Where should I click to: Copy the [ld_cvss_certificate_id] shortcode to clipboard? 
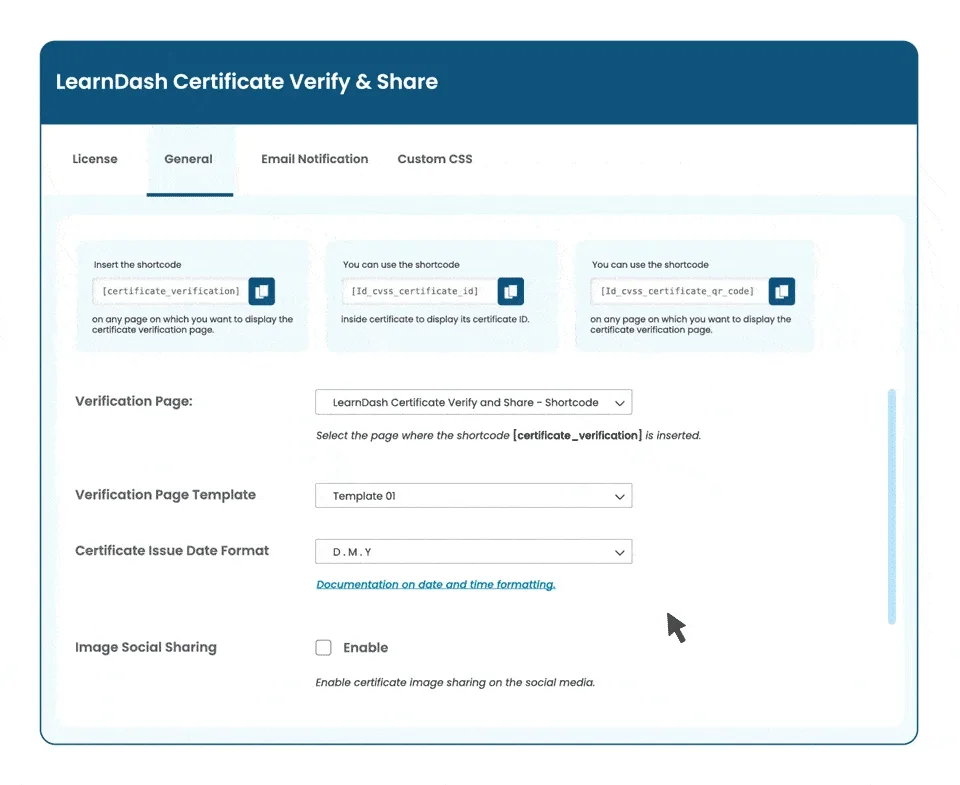[511, 291]
